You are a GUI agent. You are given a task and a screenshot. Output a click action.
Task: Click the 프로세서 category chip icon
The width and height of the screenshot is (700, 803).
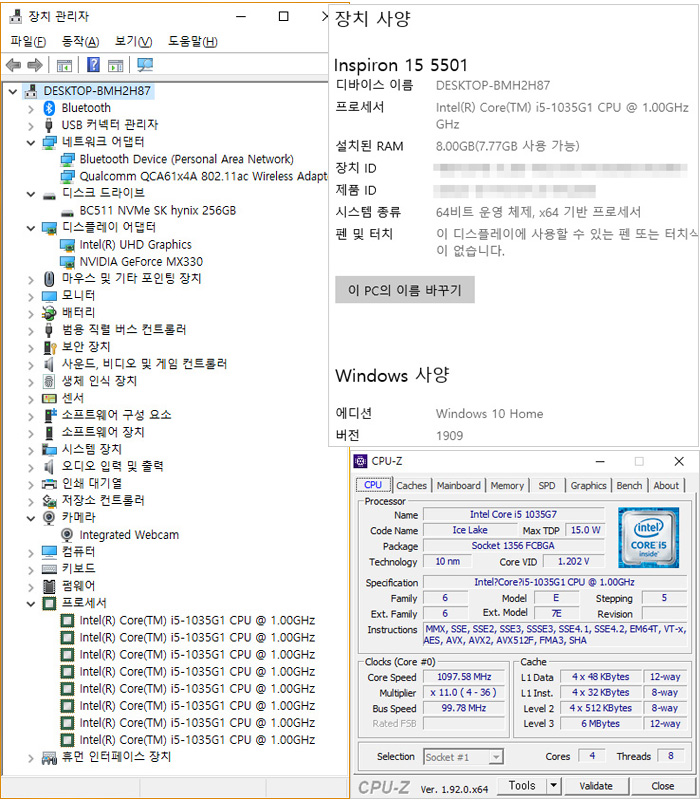(x=49, y=603)
